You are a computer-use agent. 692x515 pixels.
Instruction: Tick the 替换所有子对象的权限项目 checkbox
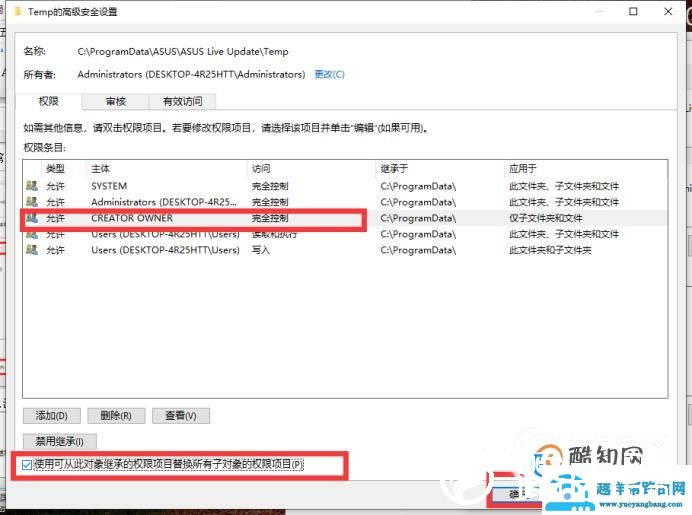pos(27,465)
